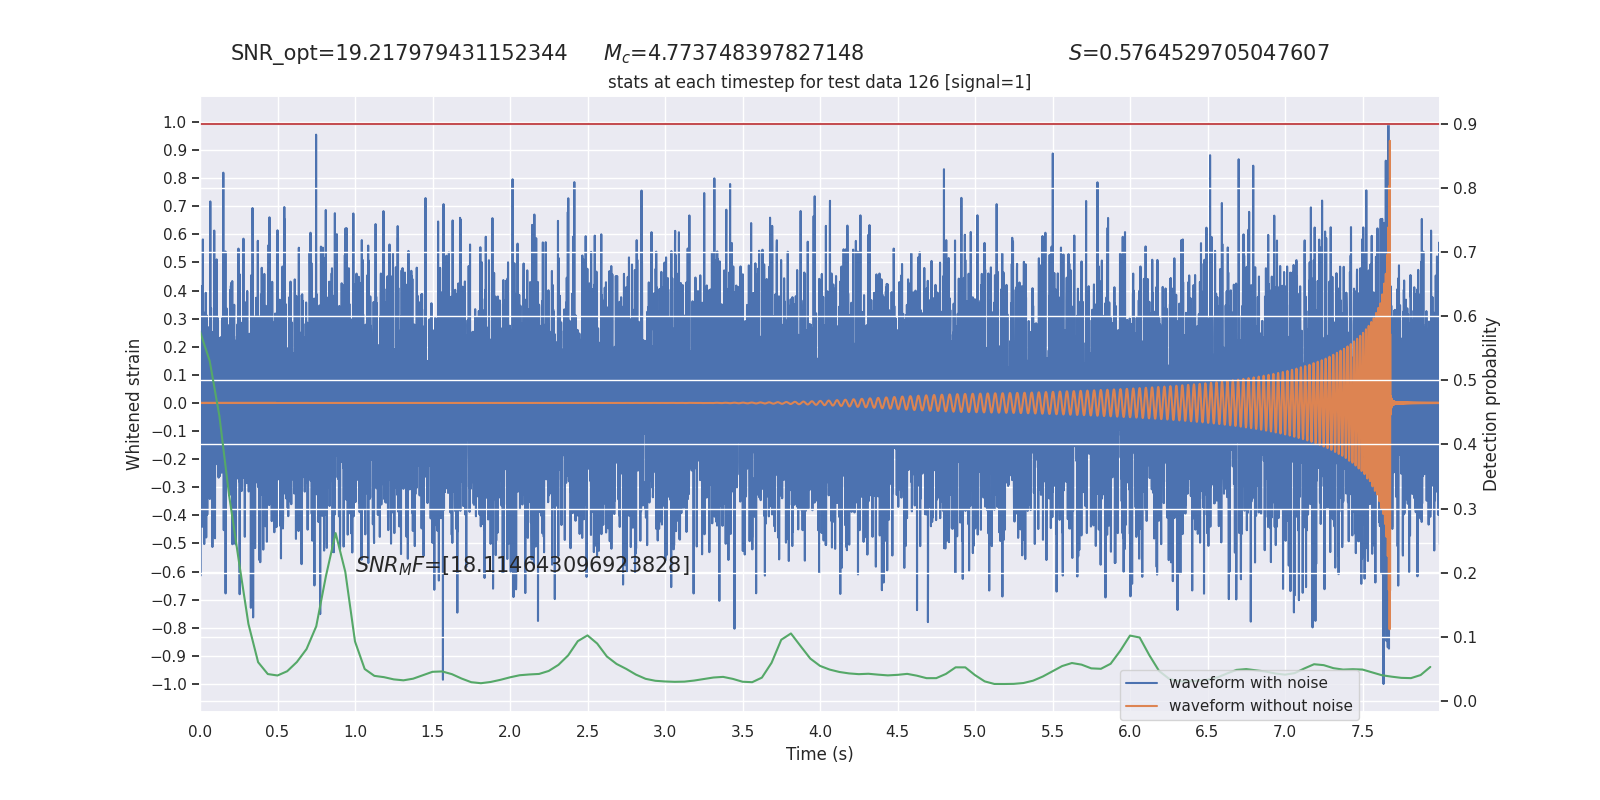Click the S=0.5764529705047607 value

[1199, 53]
